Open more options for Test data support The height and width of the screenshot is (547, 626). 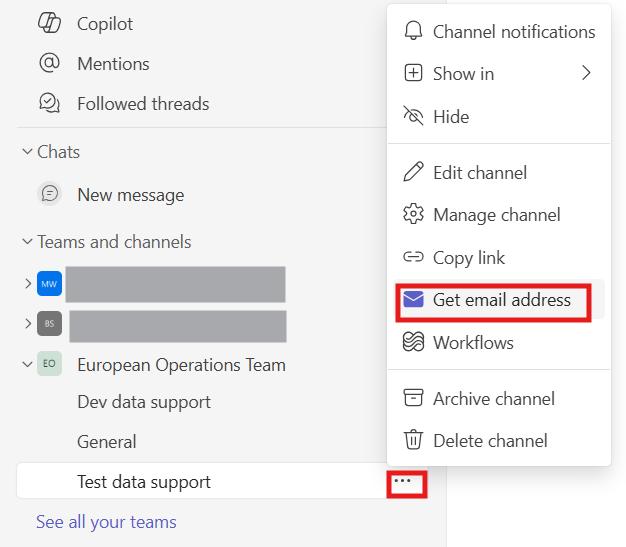[x=402, y=481]
